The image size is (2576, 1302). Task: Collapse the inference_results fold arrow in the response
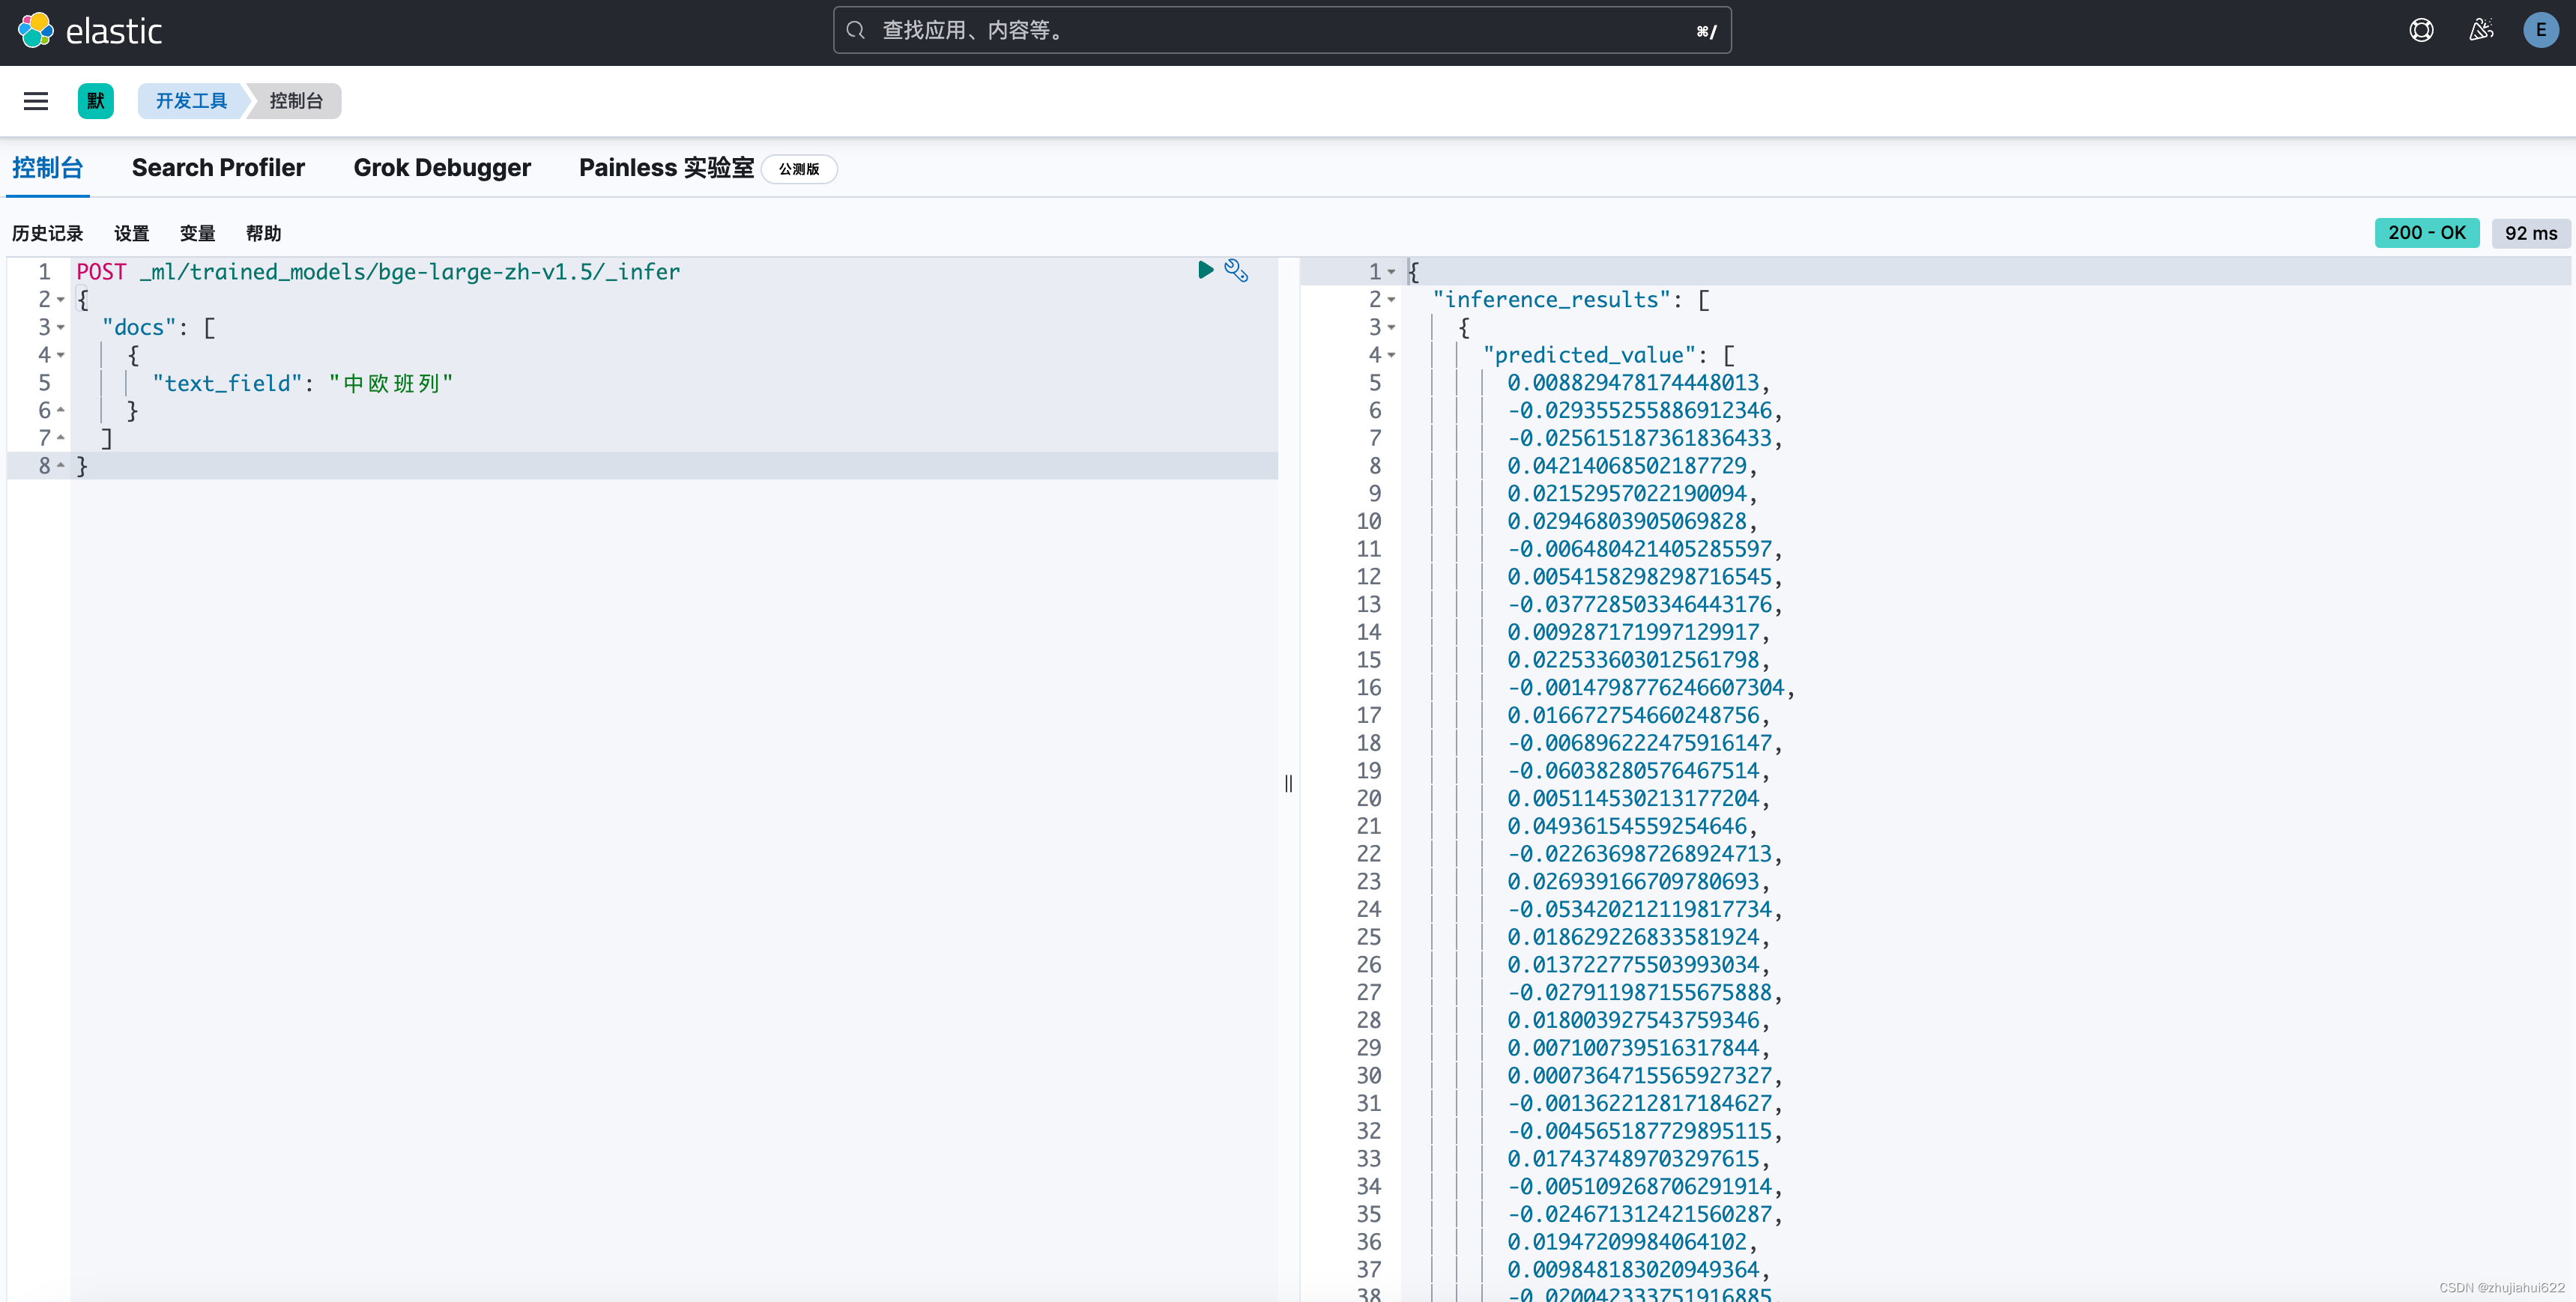(1391, 300)
